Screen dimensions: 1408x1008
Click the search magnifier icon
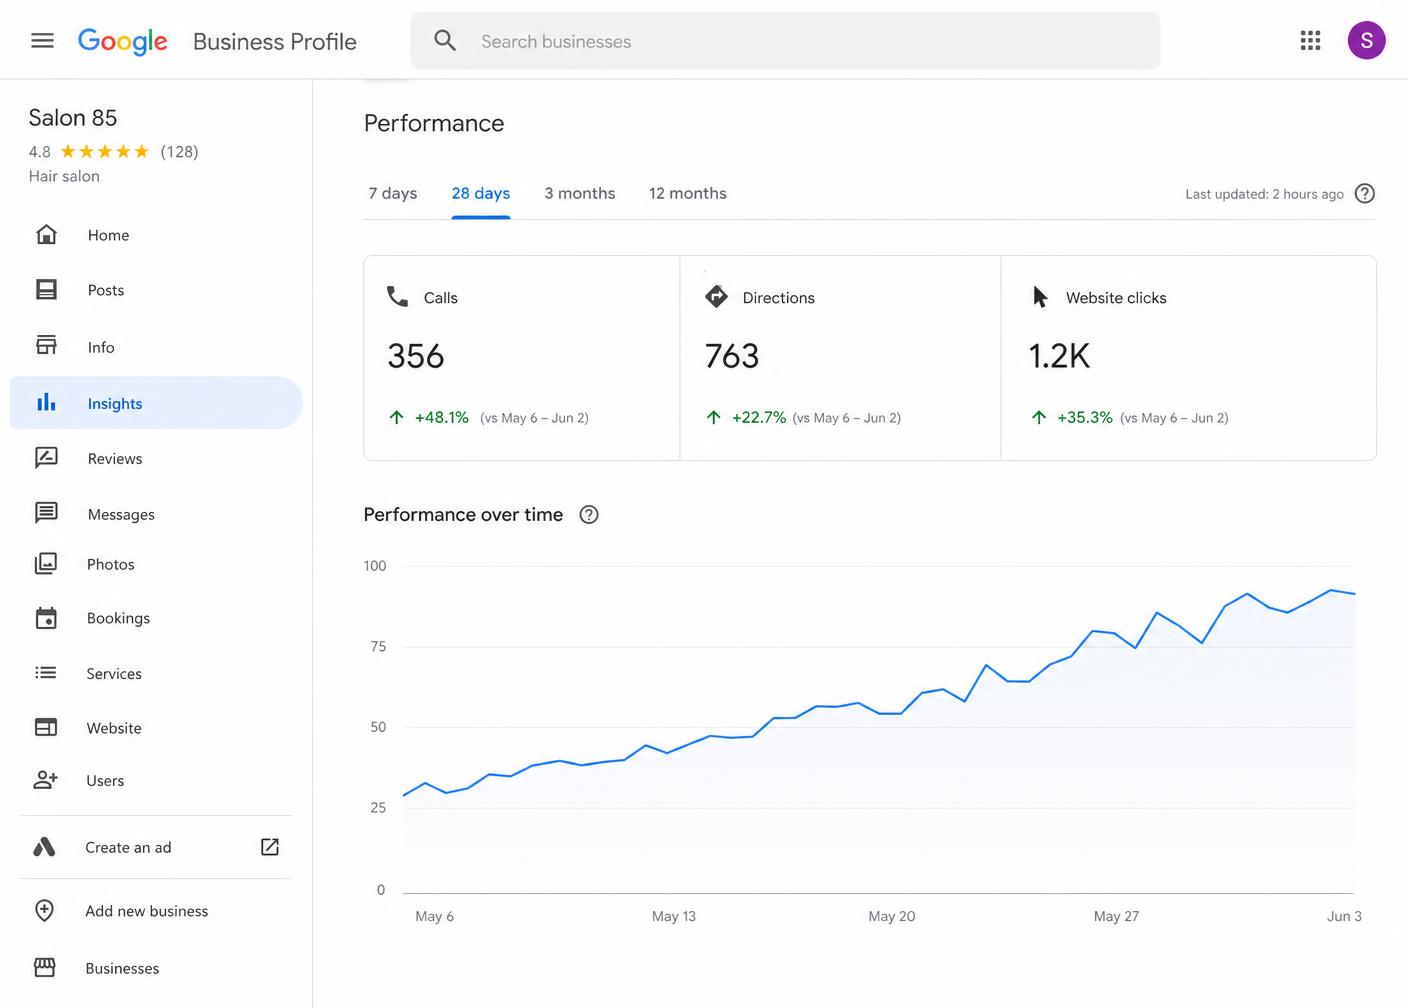(445, 41)
